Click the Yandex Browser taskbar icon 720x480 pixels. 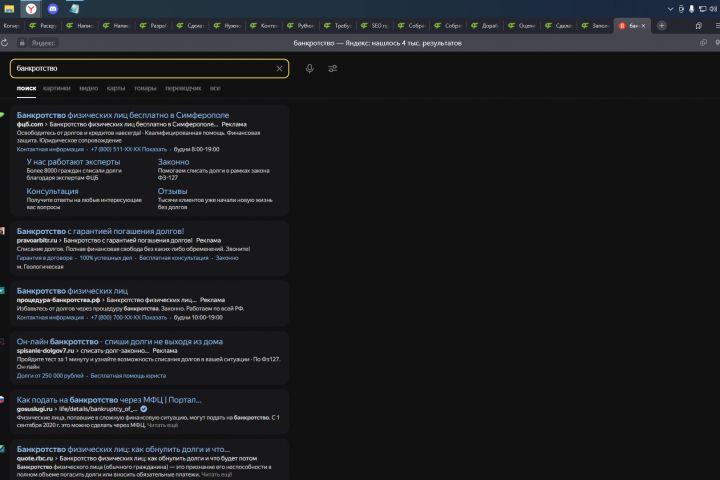pyautogui.click(x=31, y=8)
